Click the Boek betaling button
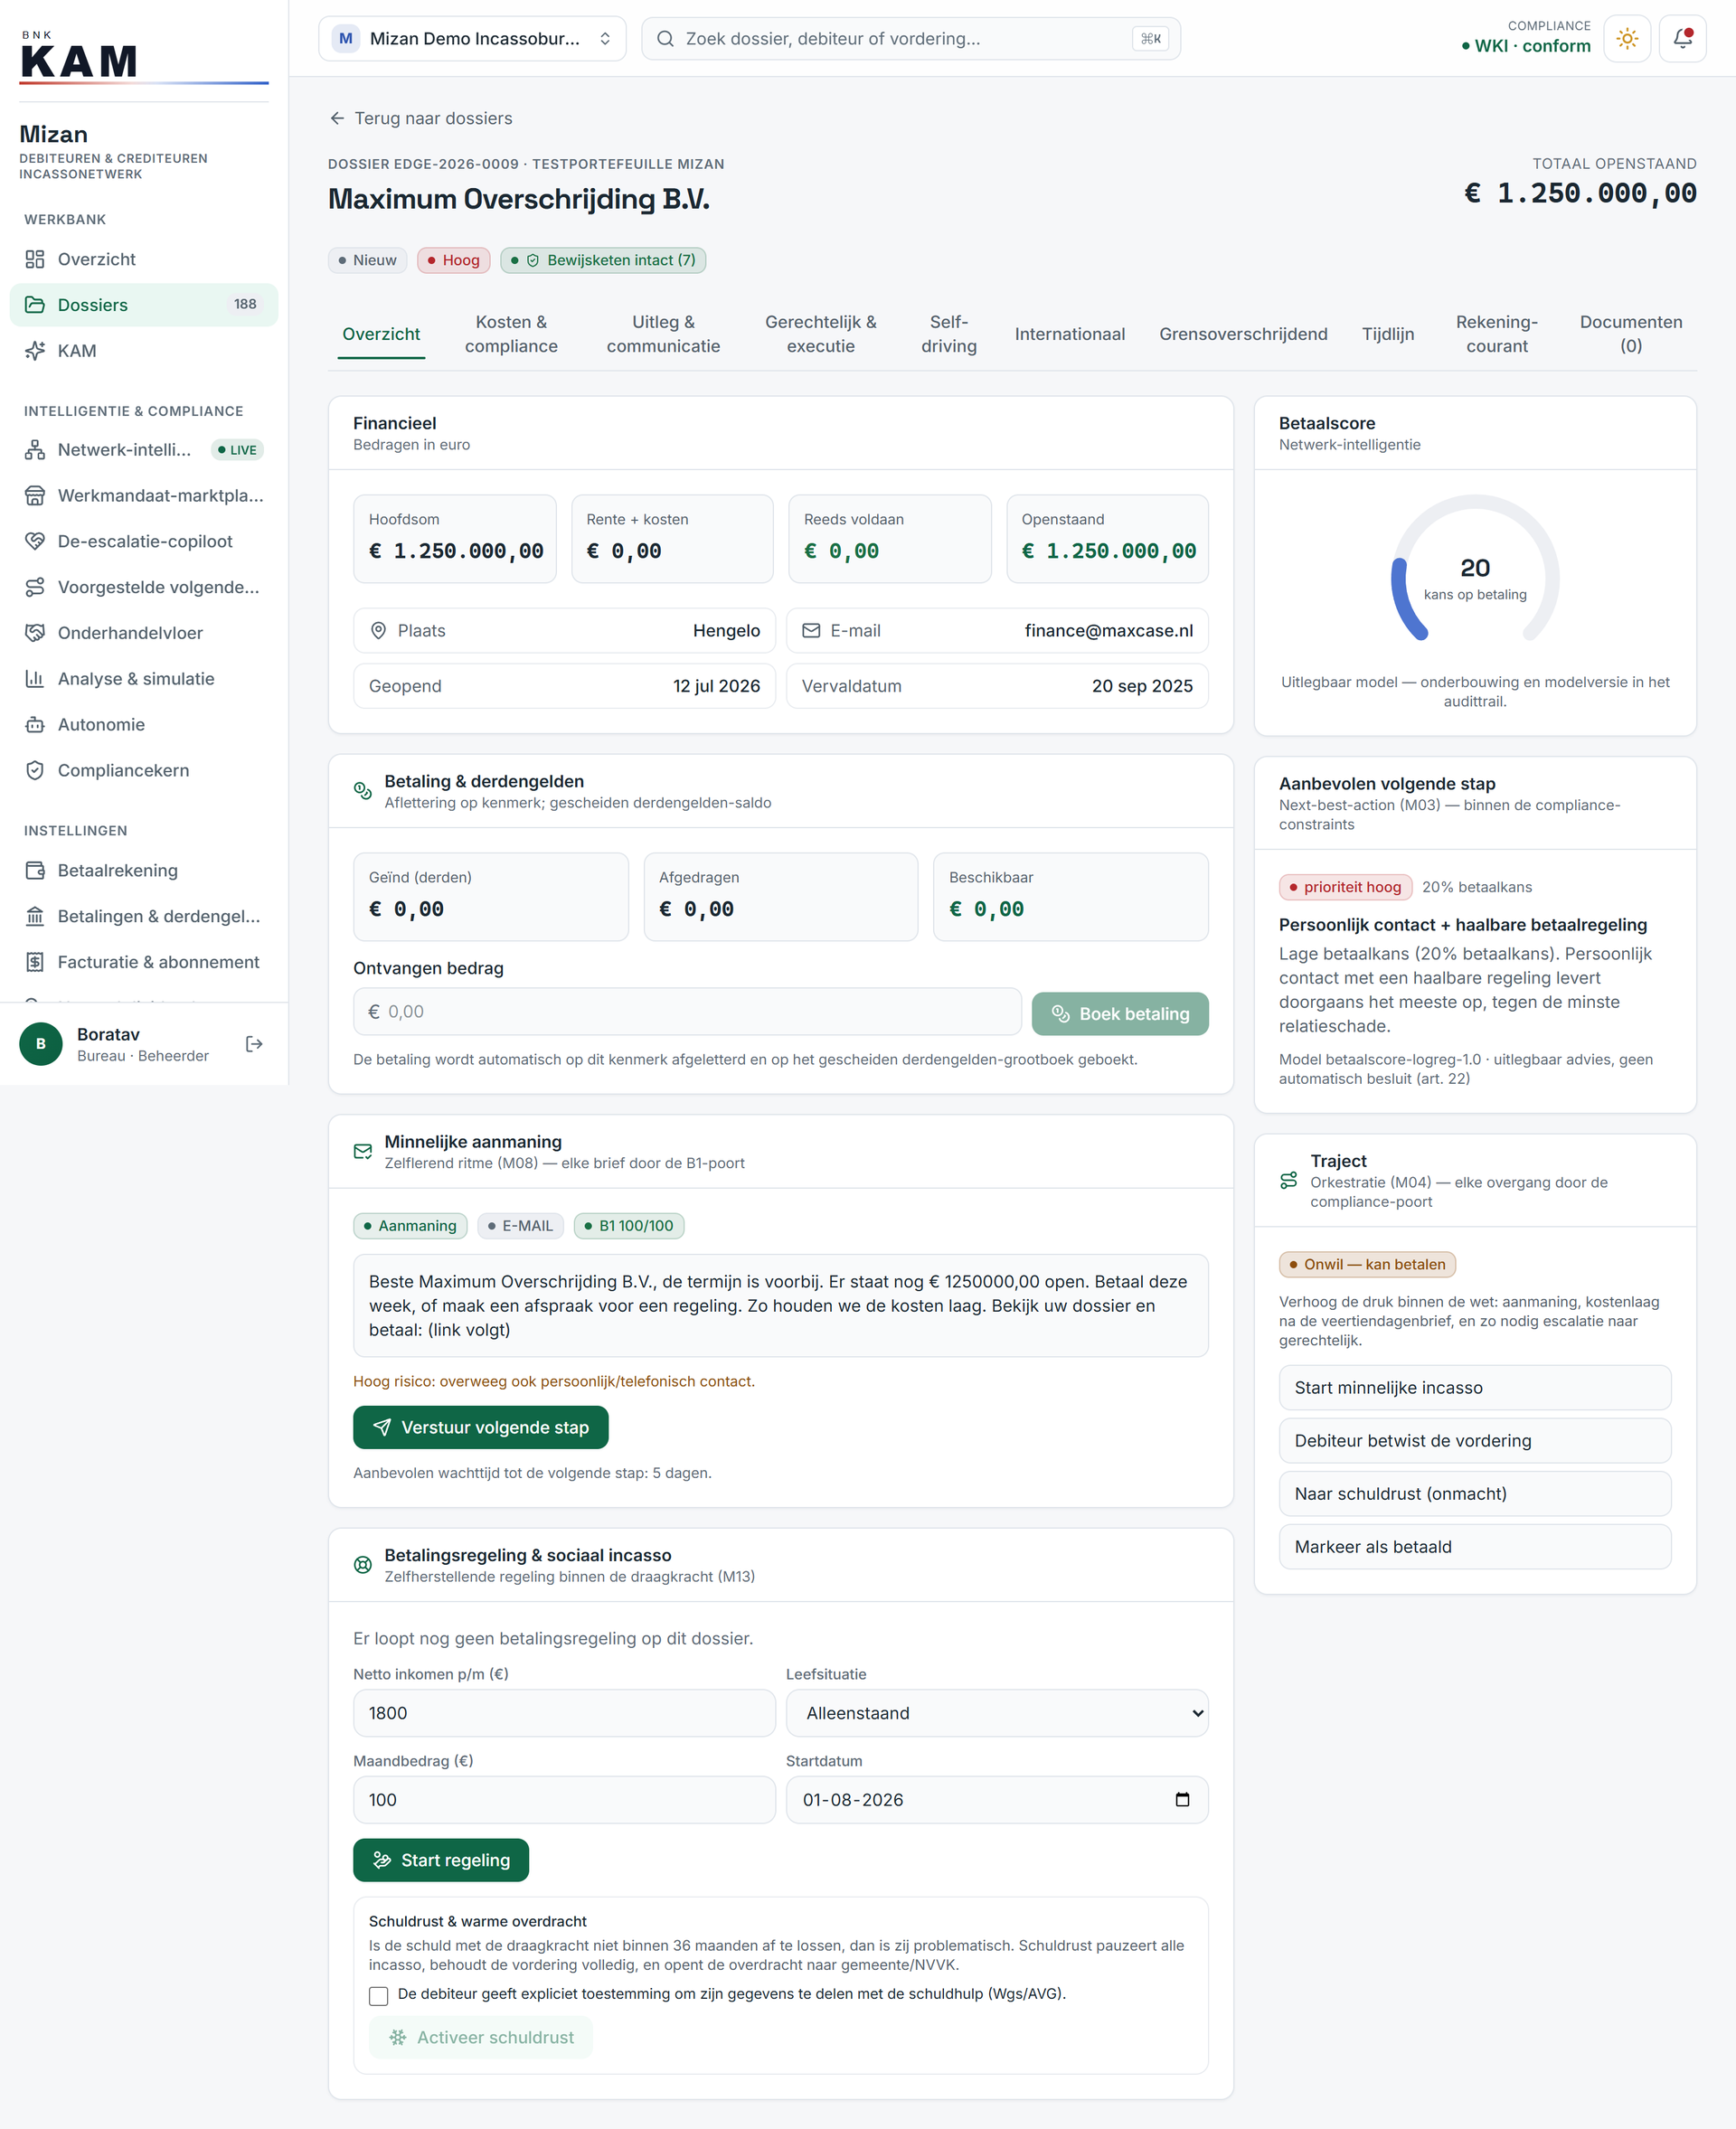The width and height of the screenshot is (1736, 2129). [1119, 1014]
